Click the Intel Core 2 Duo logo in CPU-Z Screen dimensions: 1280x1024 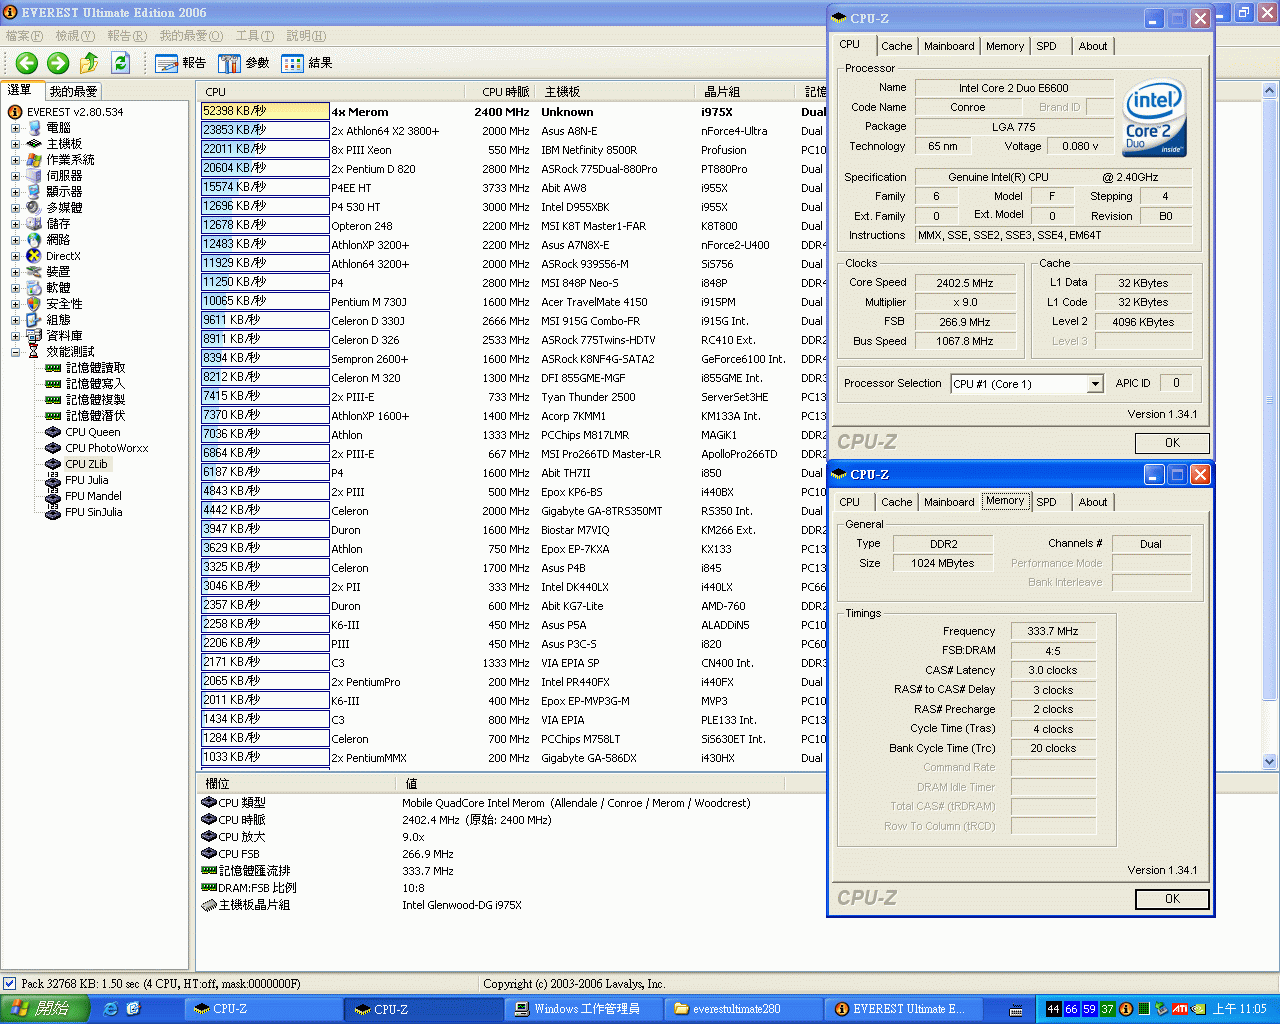1154,118
